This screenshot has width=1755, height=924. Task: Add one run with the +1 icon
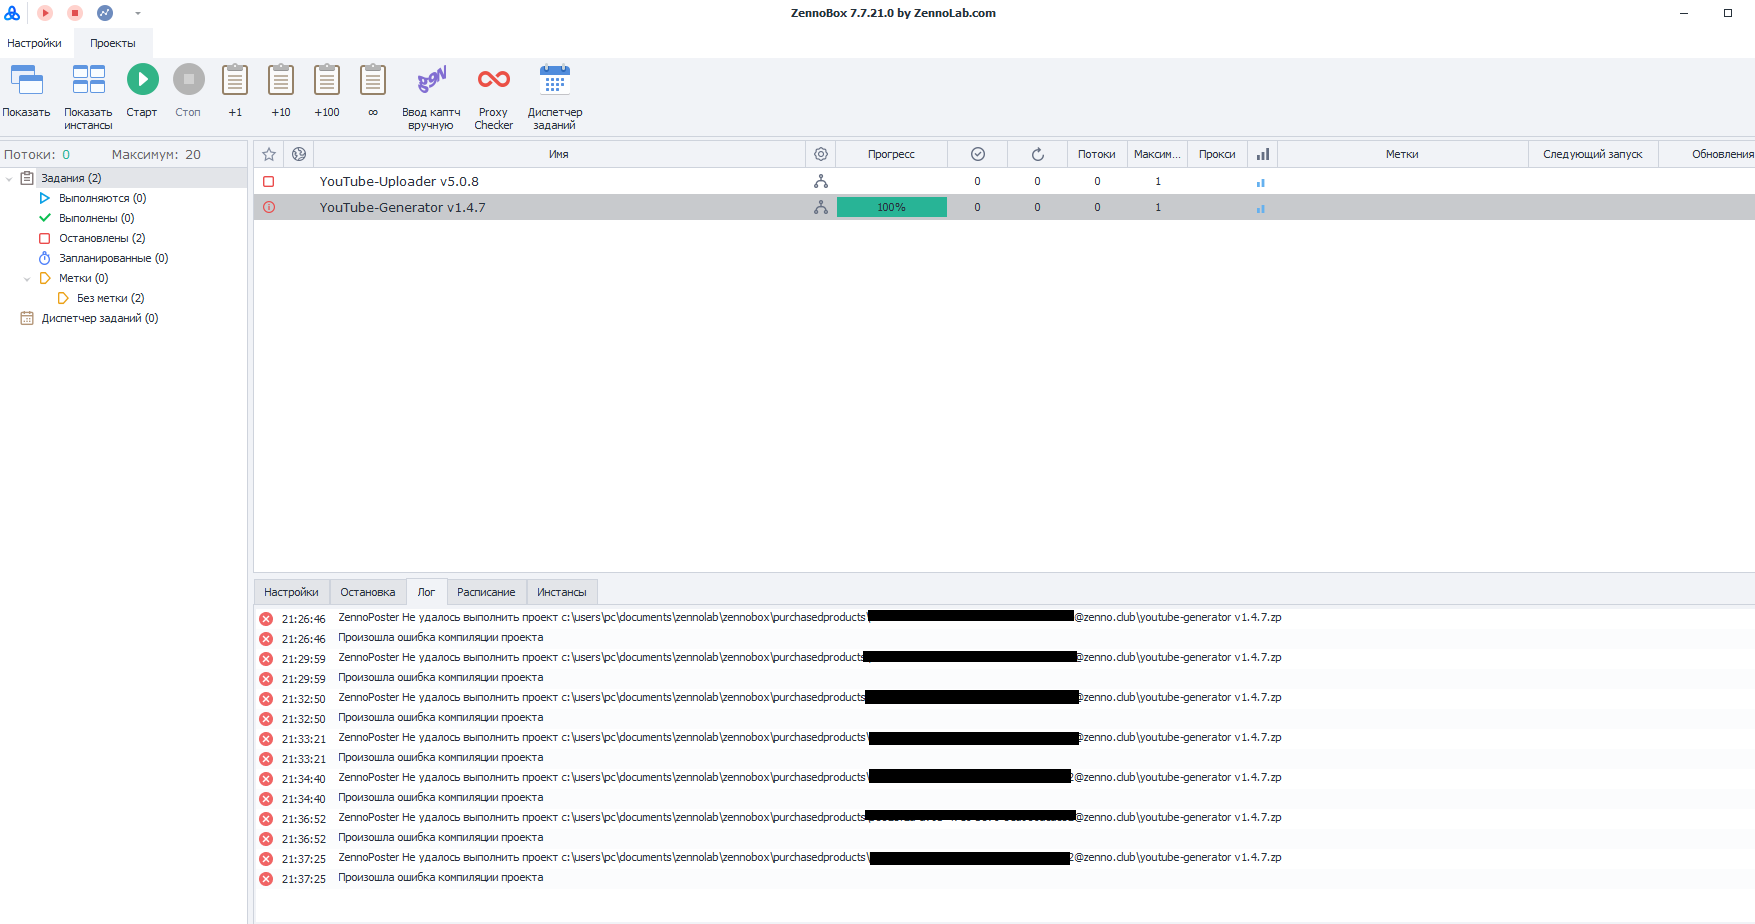click(x=235, y=80)
